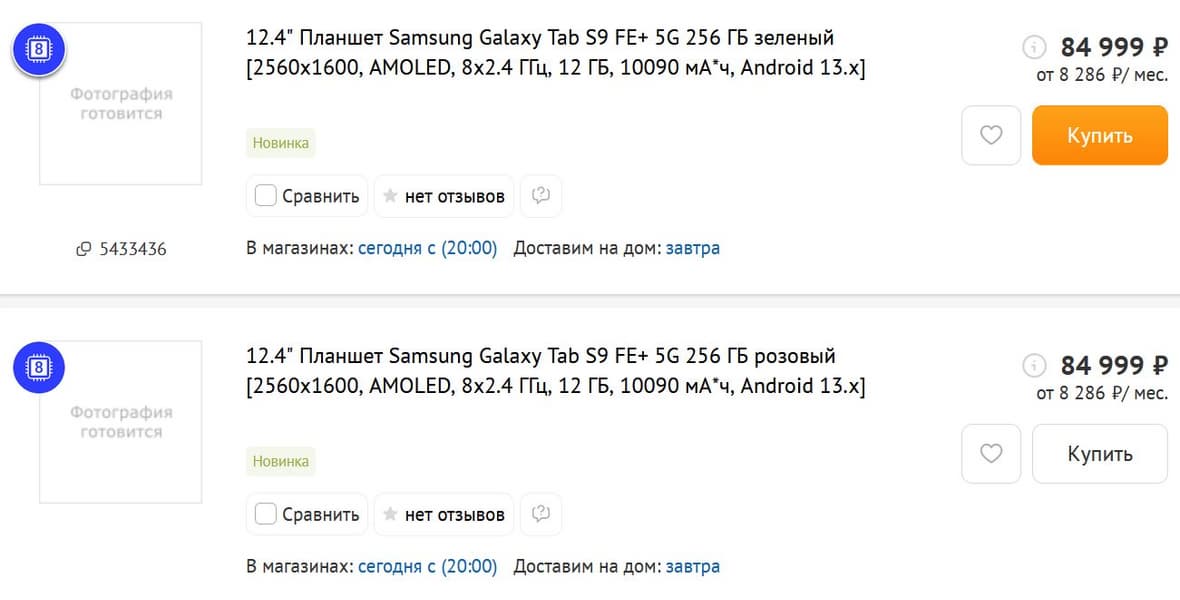Click the blue processor badge on the green tablet
The width and height of the screenshot is (1180, 600).
point(39,48)
